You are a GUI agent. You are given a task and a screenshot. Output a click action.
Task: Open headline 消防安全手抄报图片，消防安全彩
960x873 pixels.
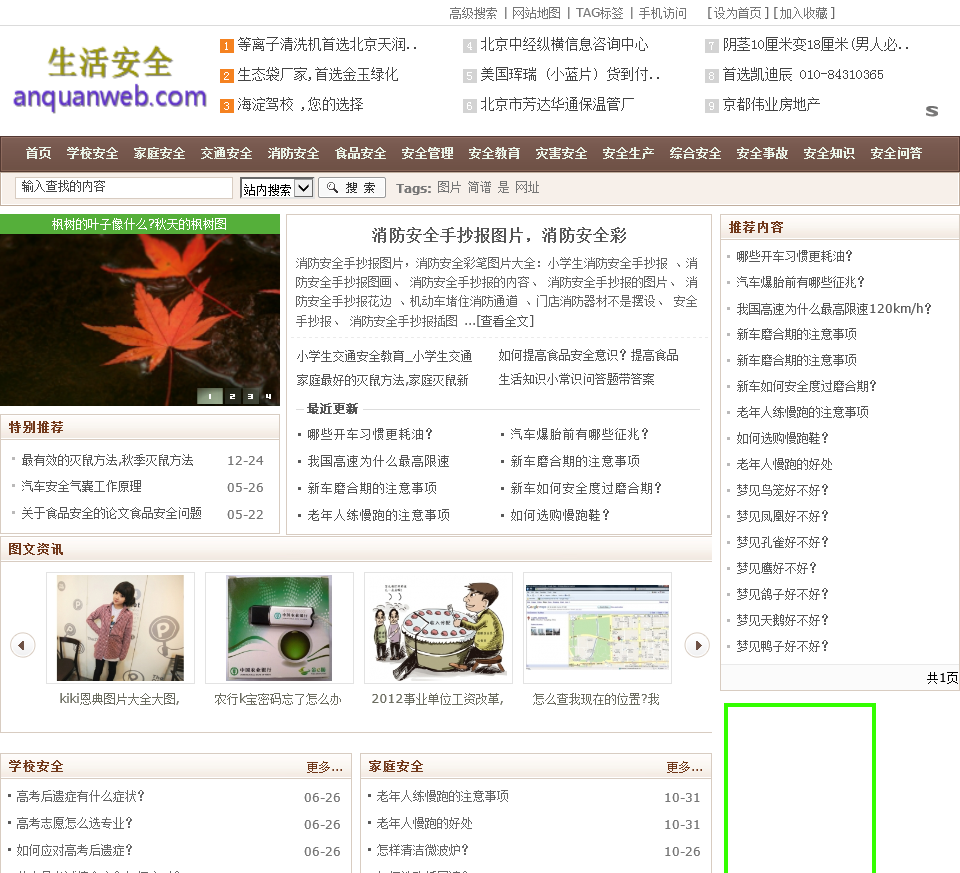click(x=499, y=235)
